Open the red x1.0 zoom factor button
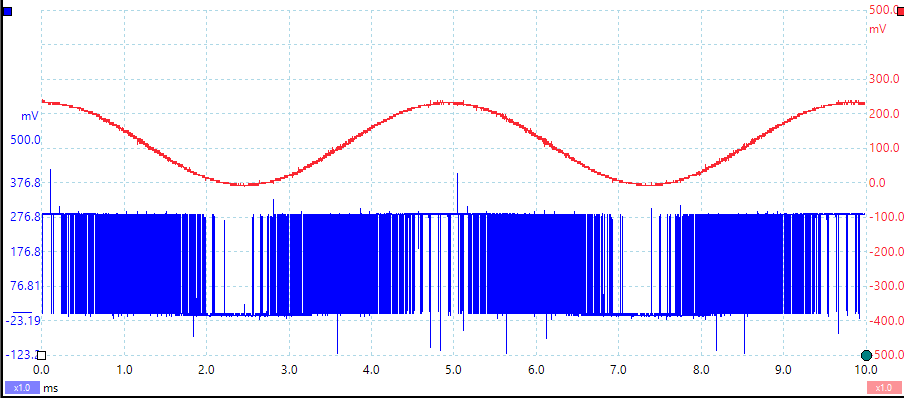Image resolution: width=904 pixels, height=398 pixels. coord(884,388)
